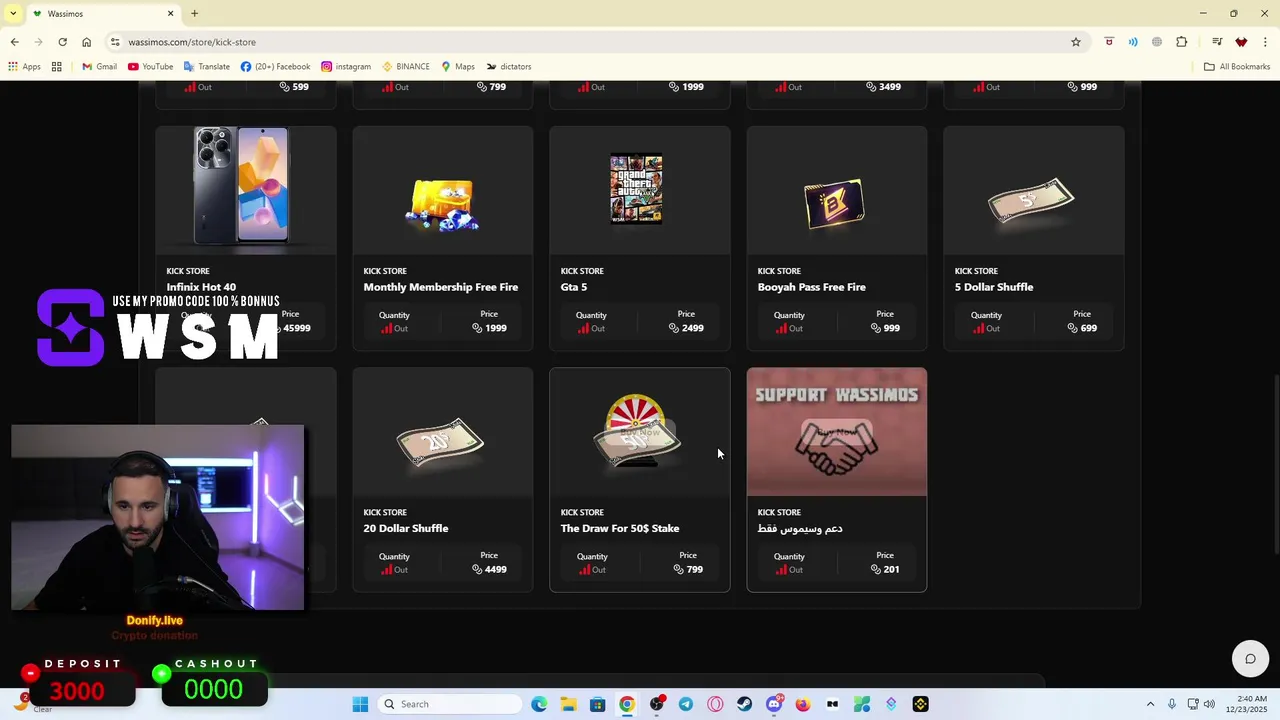Image resolution: width=1280 pixels, height=720 pixels.
Task: Open File Explorer from the taskbar
Action: click(568, 704)
